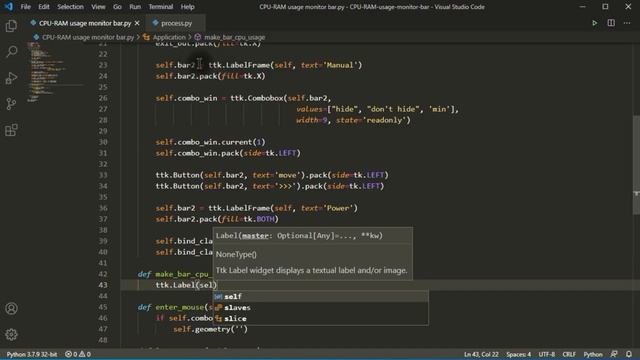This screenshot has height=360, width=640.
Task: Open the Accounts menu icon
Action: (11, 309)
